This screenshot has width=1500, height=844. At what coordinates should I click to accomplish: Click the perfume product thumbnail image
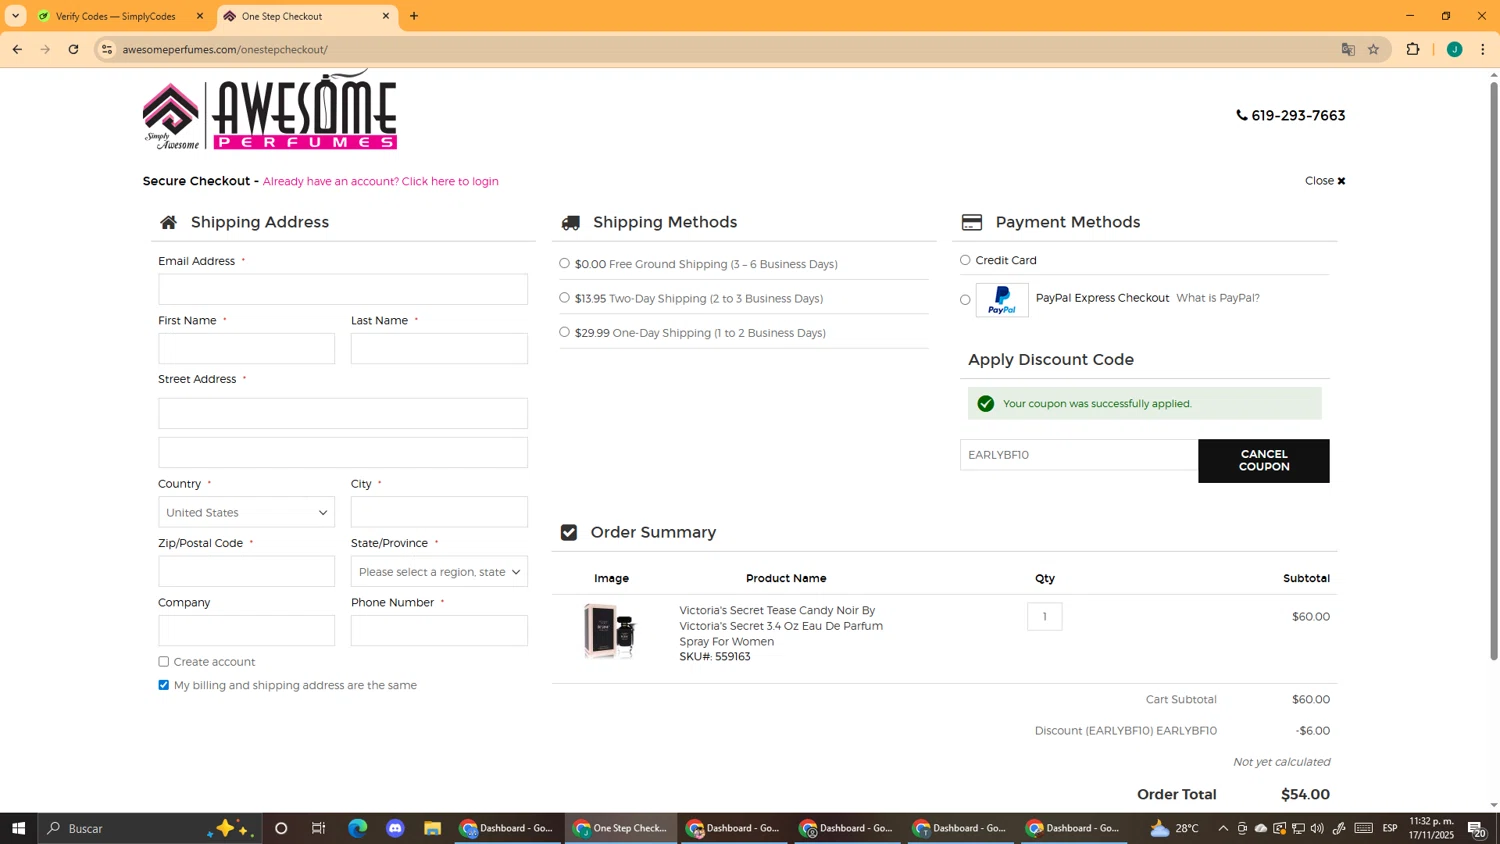pos(610,631)
